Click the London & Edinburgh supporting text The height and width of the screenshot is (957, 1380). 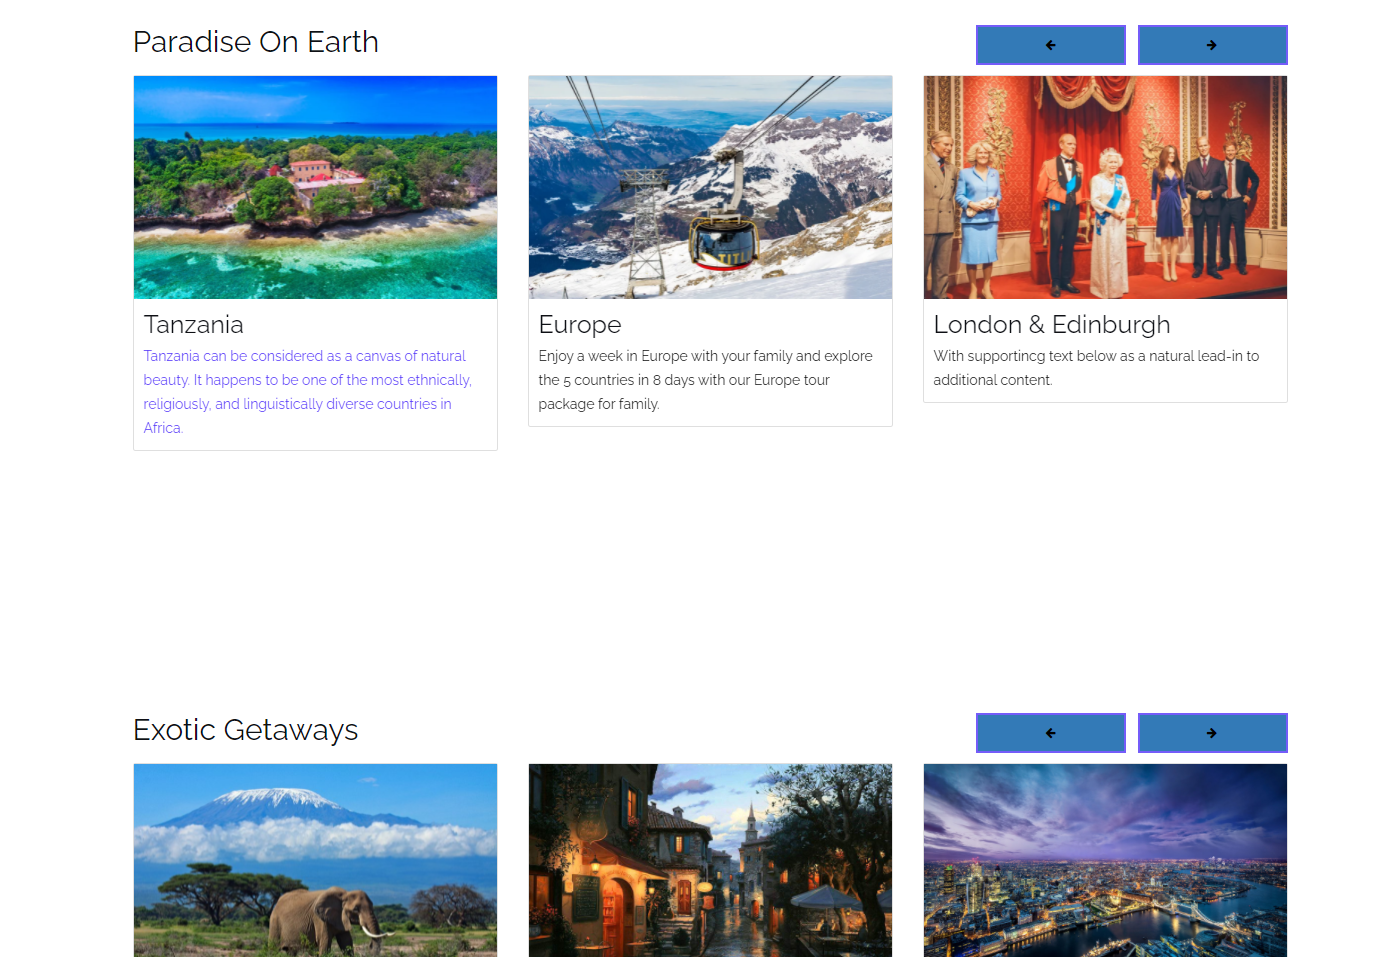tap(1096, 368)
